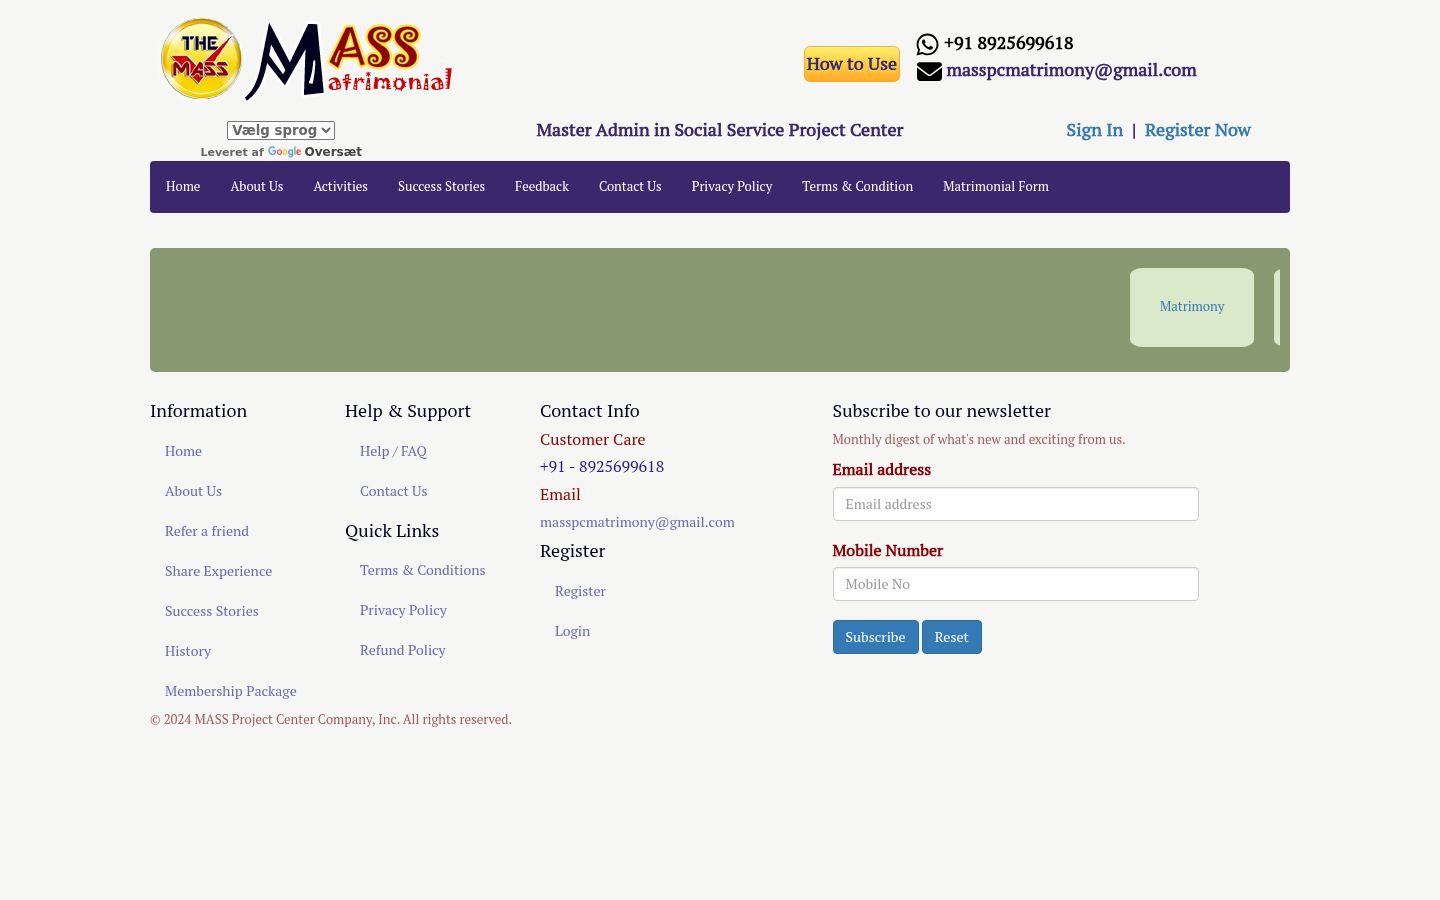Viewport: 1440px width, 900px height.
Task: Click the Register link in the footer
Action: (x=580, y=591)
